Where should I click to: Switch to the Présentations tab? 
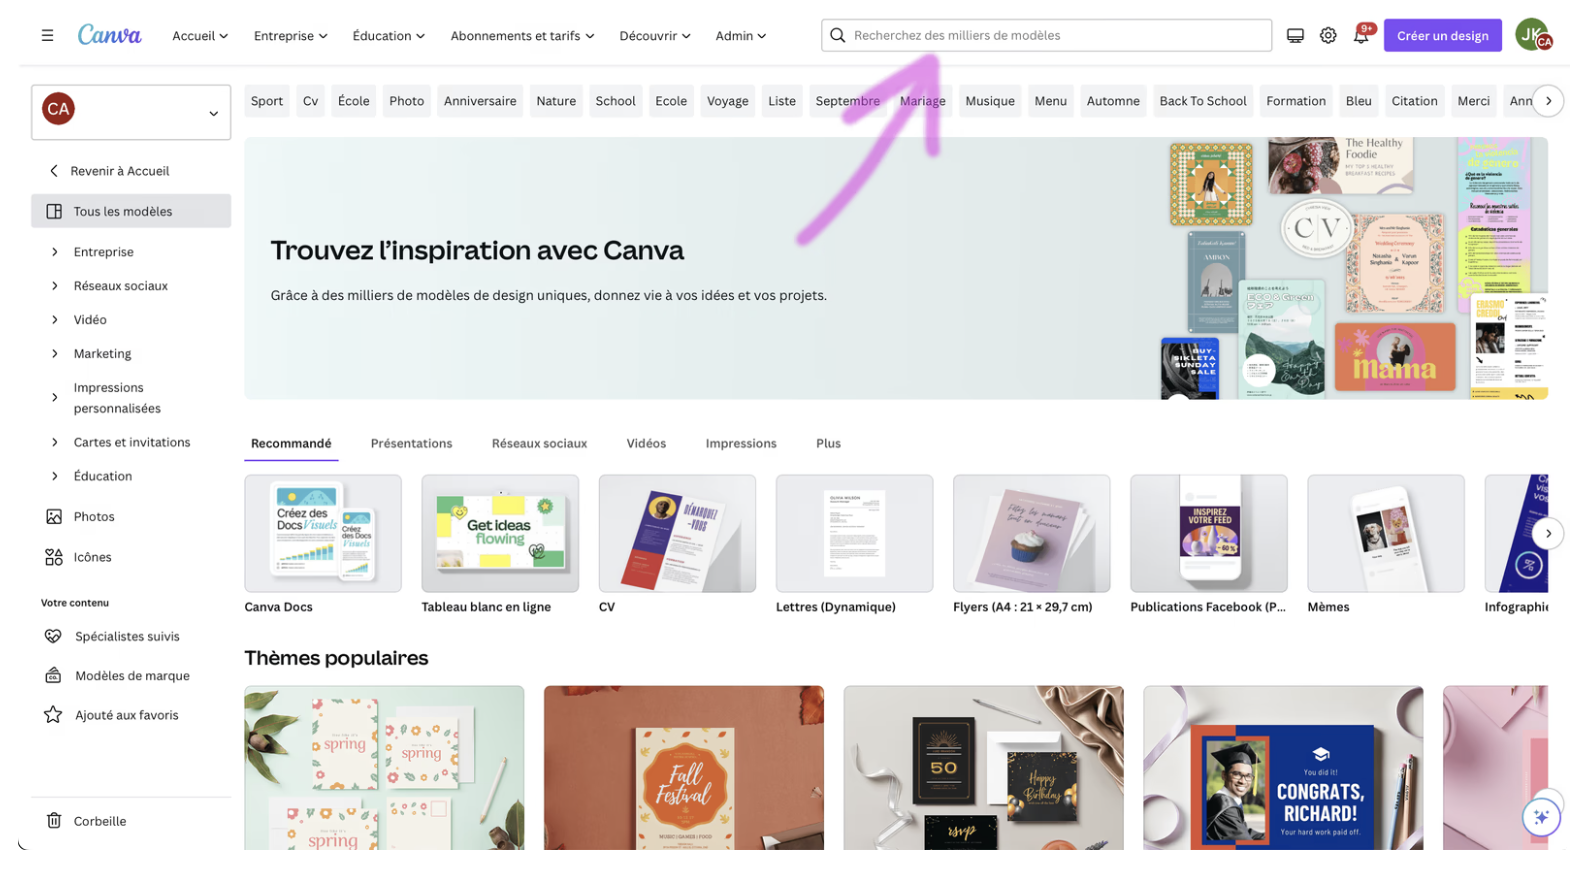coord(411,443)
